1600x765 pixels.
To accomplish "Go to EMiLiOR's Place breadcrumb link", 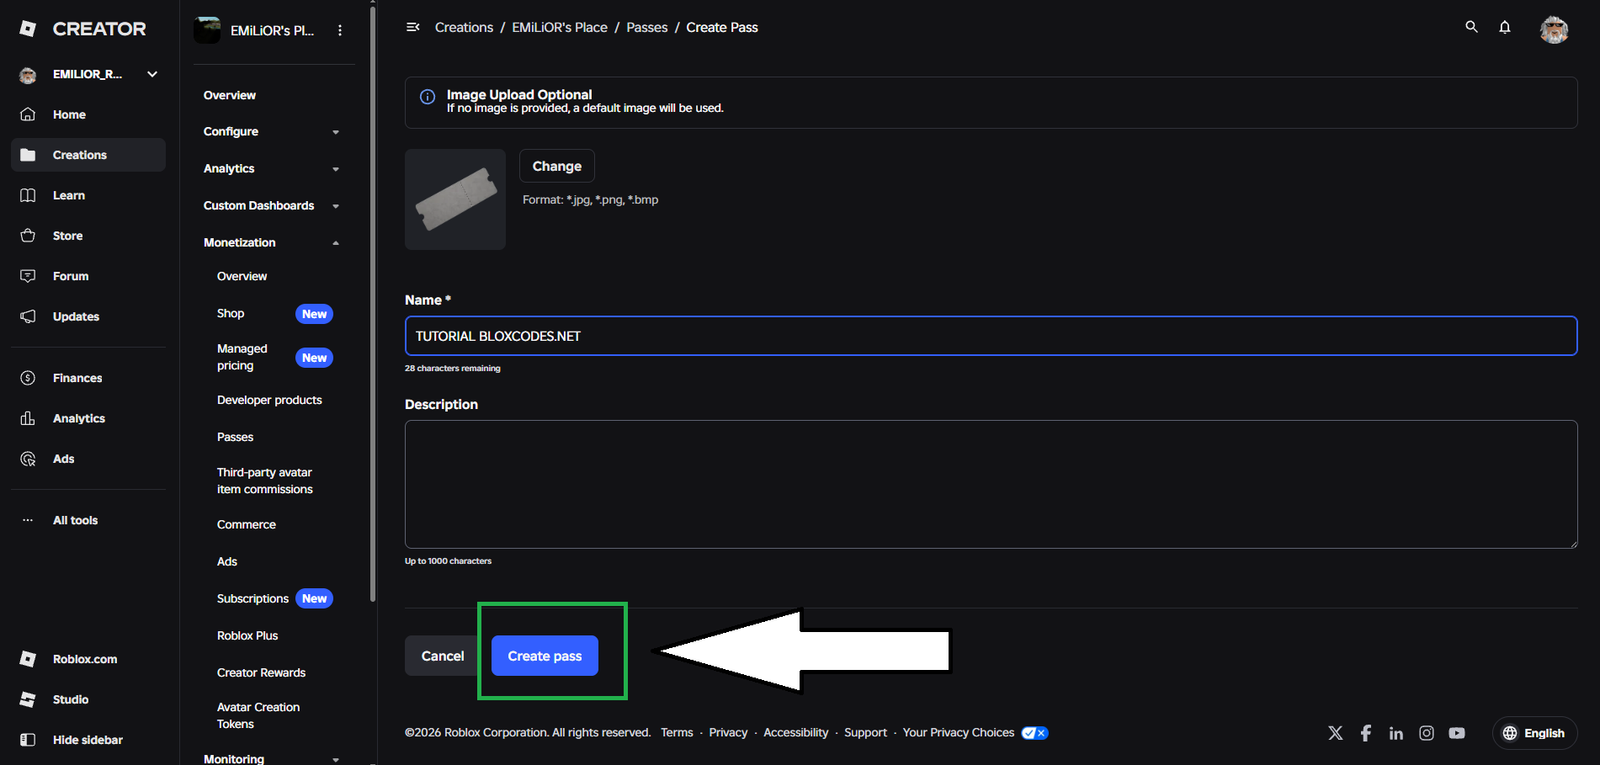I will pyautogui.click(x=560, y=27).
